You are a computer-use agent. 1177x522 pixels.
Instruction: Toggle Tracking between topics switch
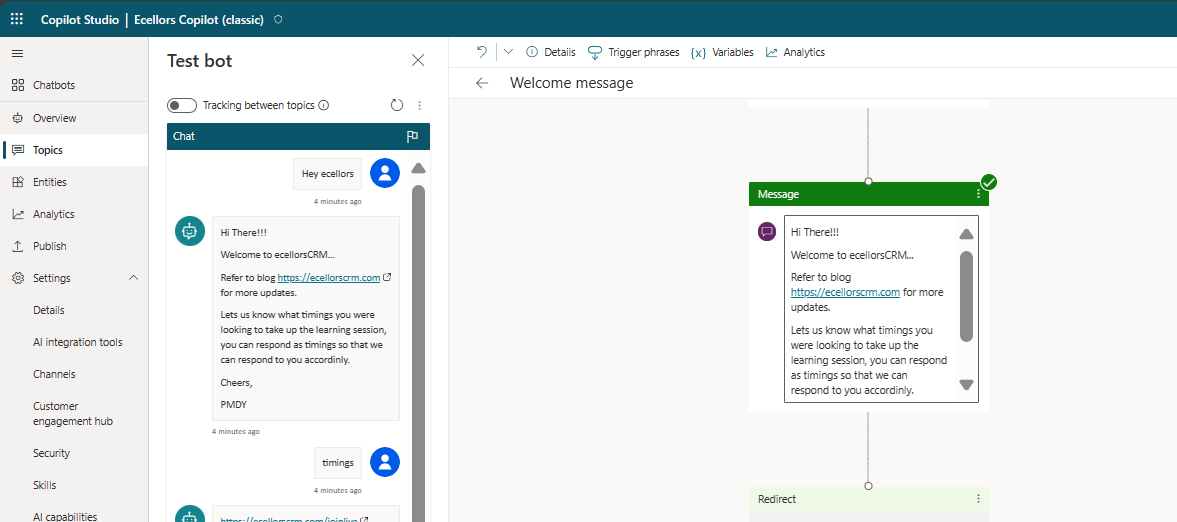pos(181,105)
